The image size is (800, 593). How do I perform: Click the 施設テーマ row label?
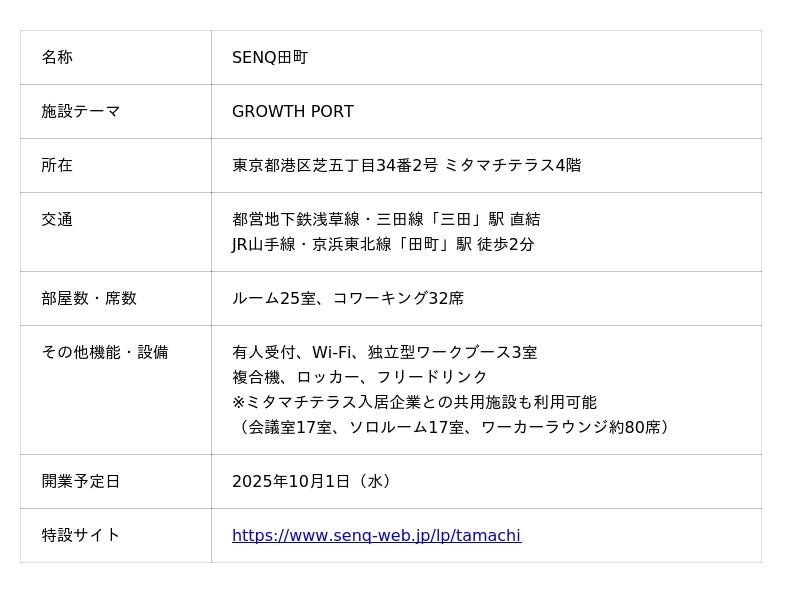pos(81,111)
